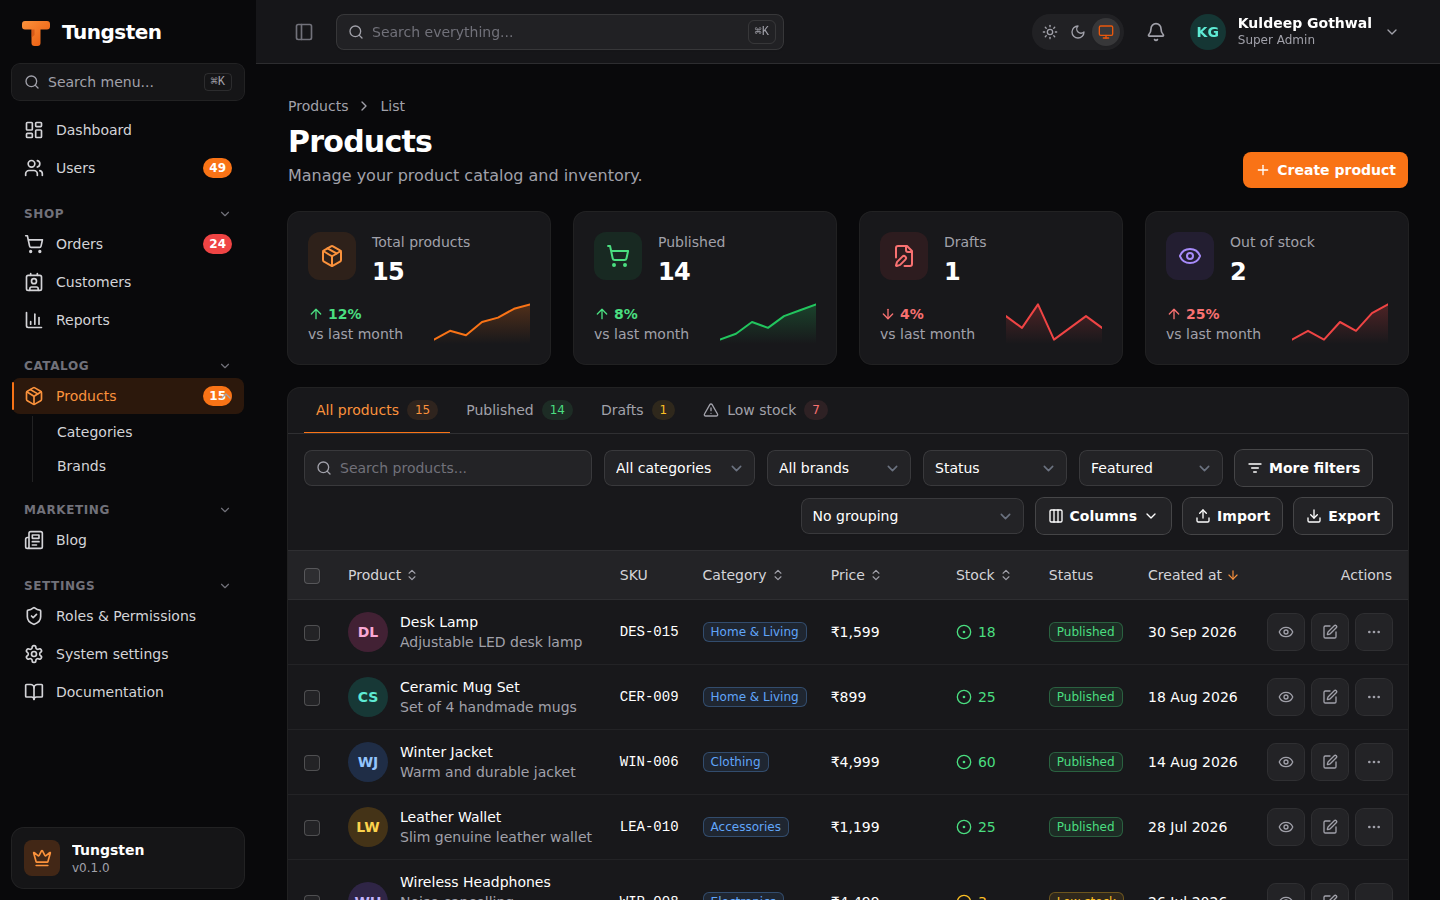Click the Export button
This screenshot has width=1440, height=900.
coord(1343,516)
